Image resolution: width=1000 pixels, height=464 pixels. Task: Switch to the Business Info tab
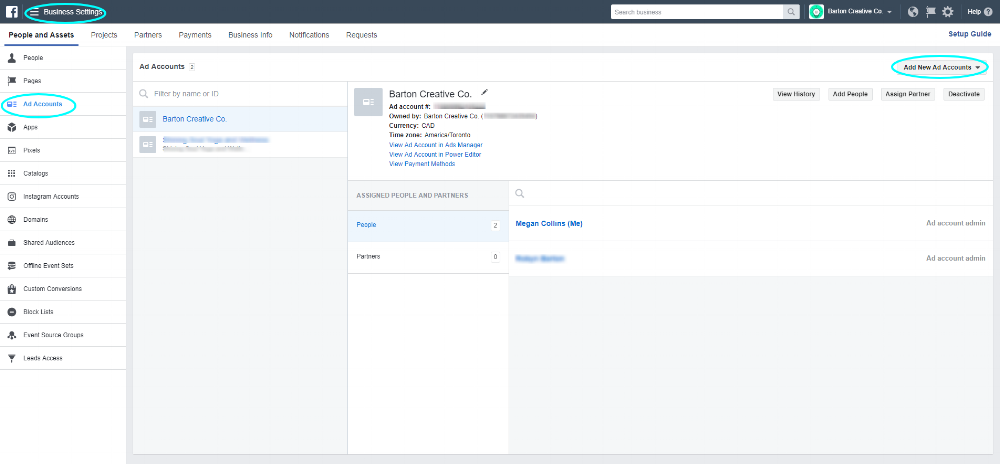(x=250, y=35)
